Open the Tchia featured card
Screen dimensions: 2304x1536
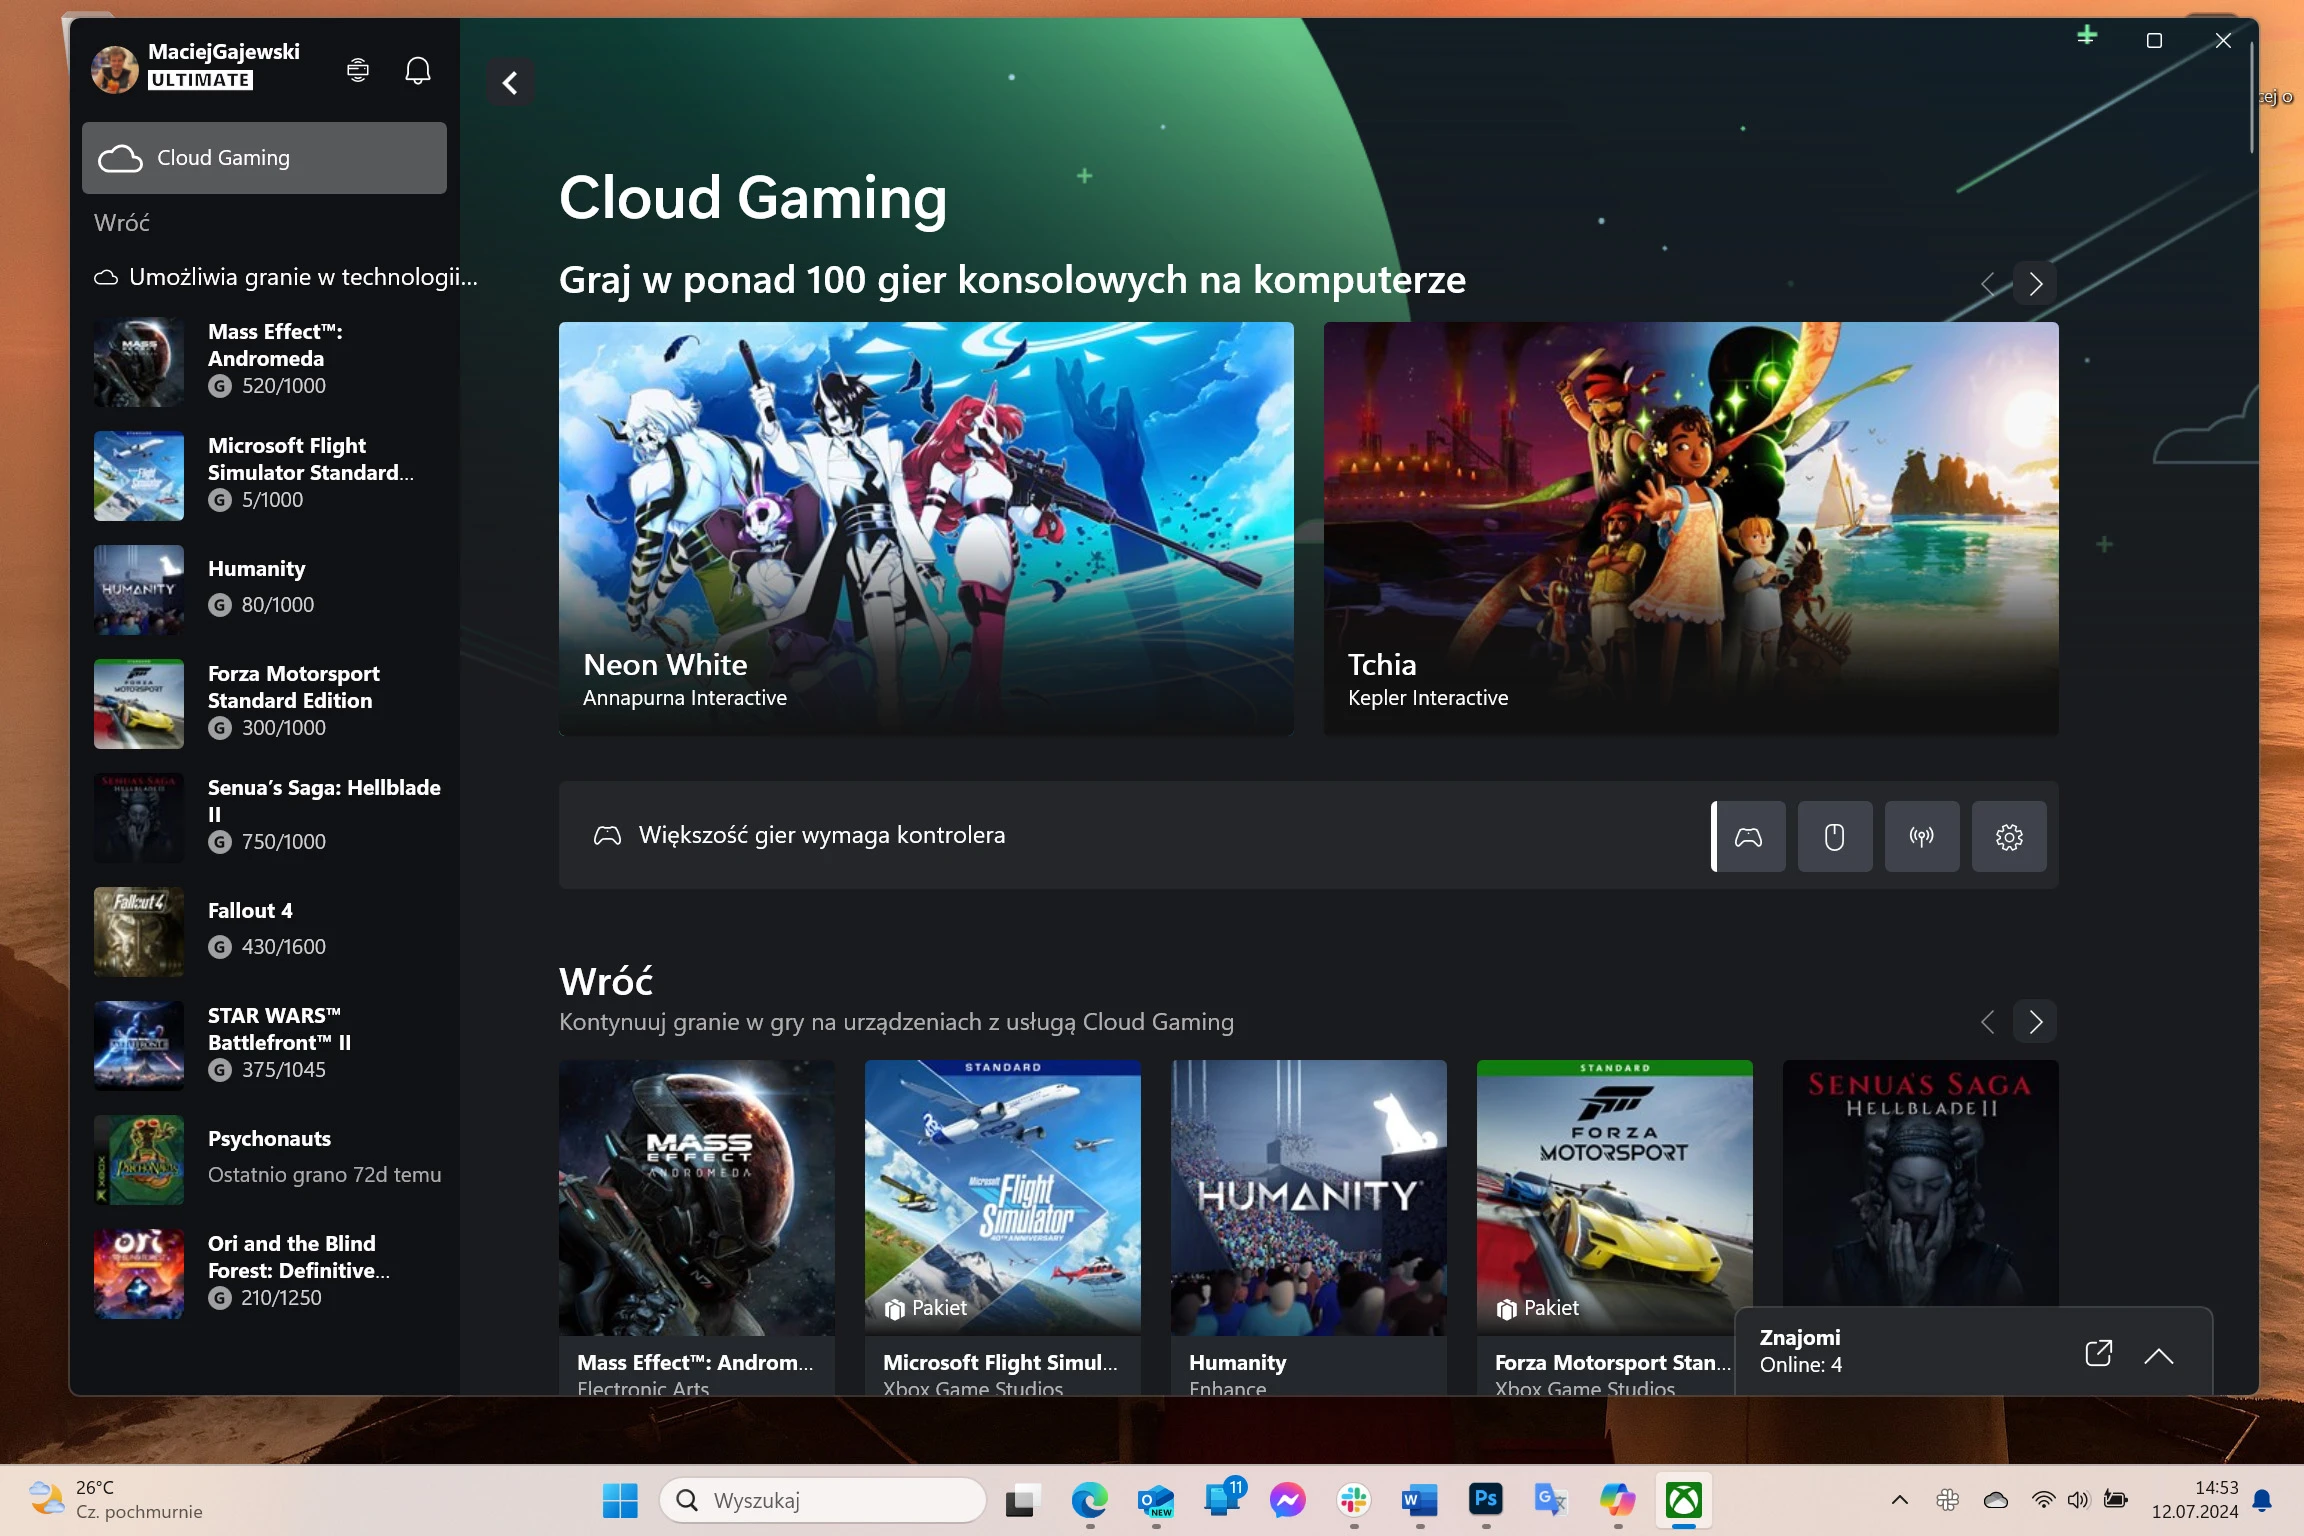click(x=1691, y=528)
